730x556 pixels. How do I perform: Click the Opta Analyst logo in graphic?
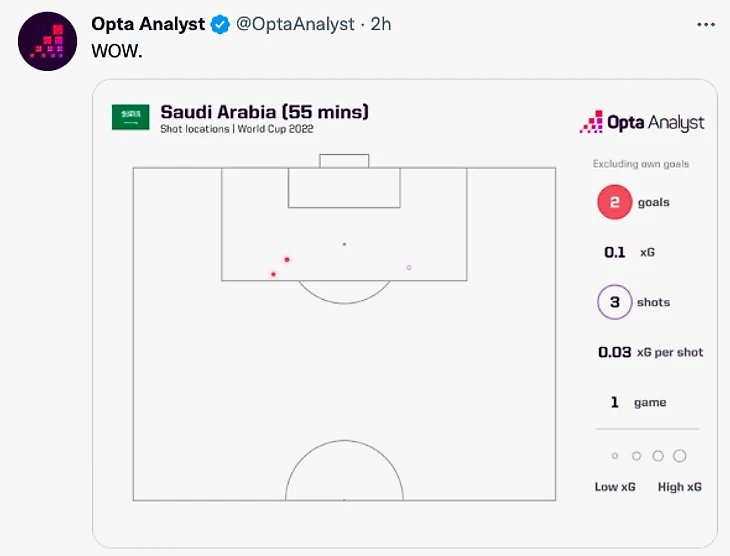(x=642, y=123)
